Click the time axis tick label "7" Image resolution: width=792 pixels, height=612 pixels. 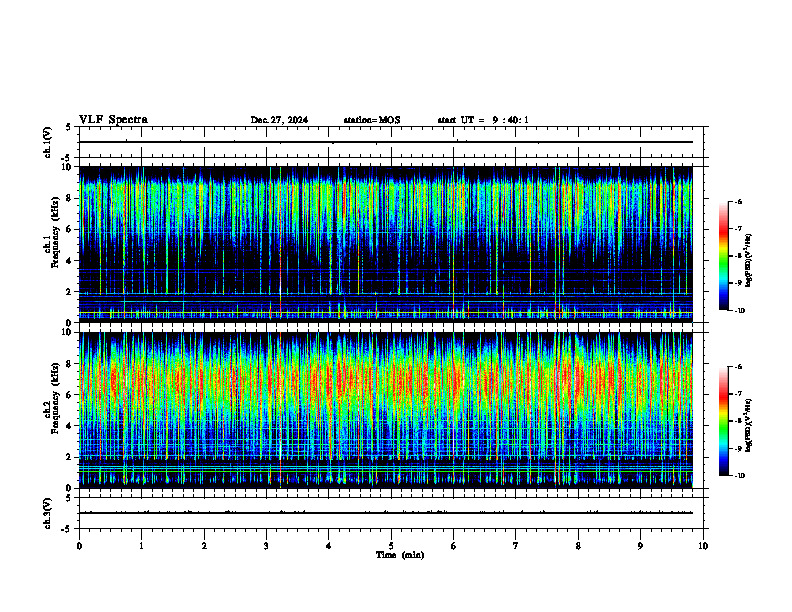pyautogui.click(x=516, y=546)
